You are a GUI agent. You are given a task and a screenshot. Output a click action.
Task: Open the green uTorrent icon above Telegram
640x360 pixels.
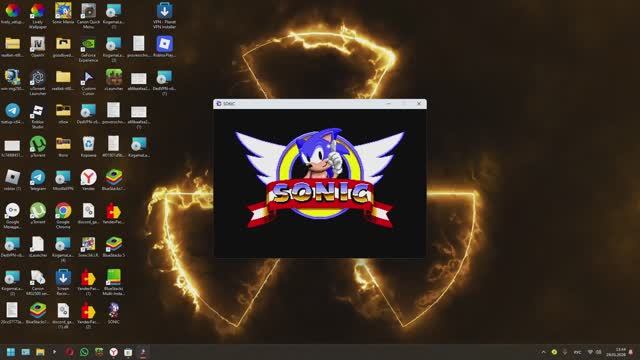tap(38, 144)
